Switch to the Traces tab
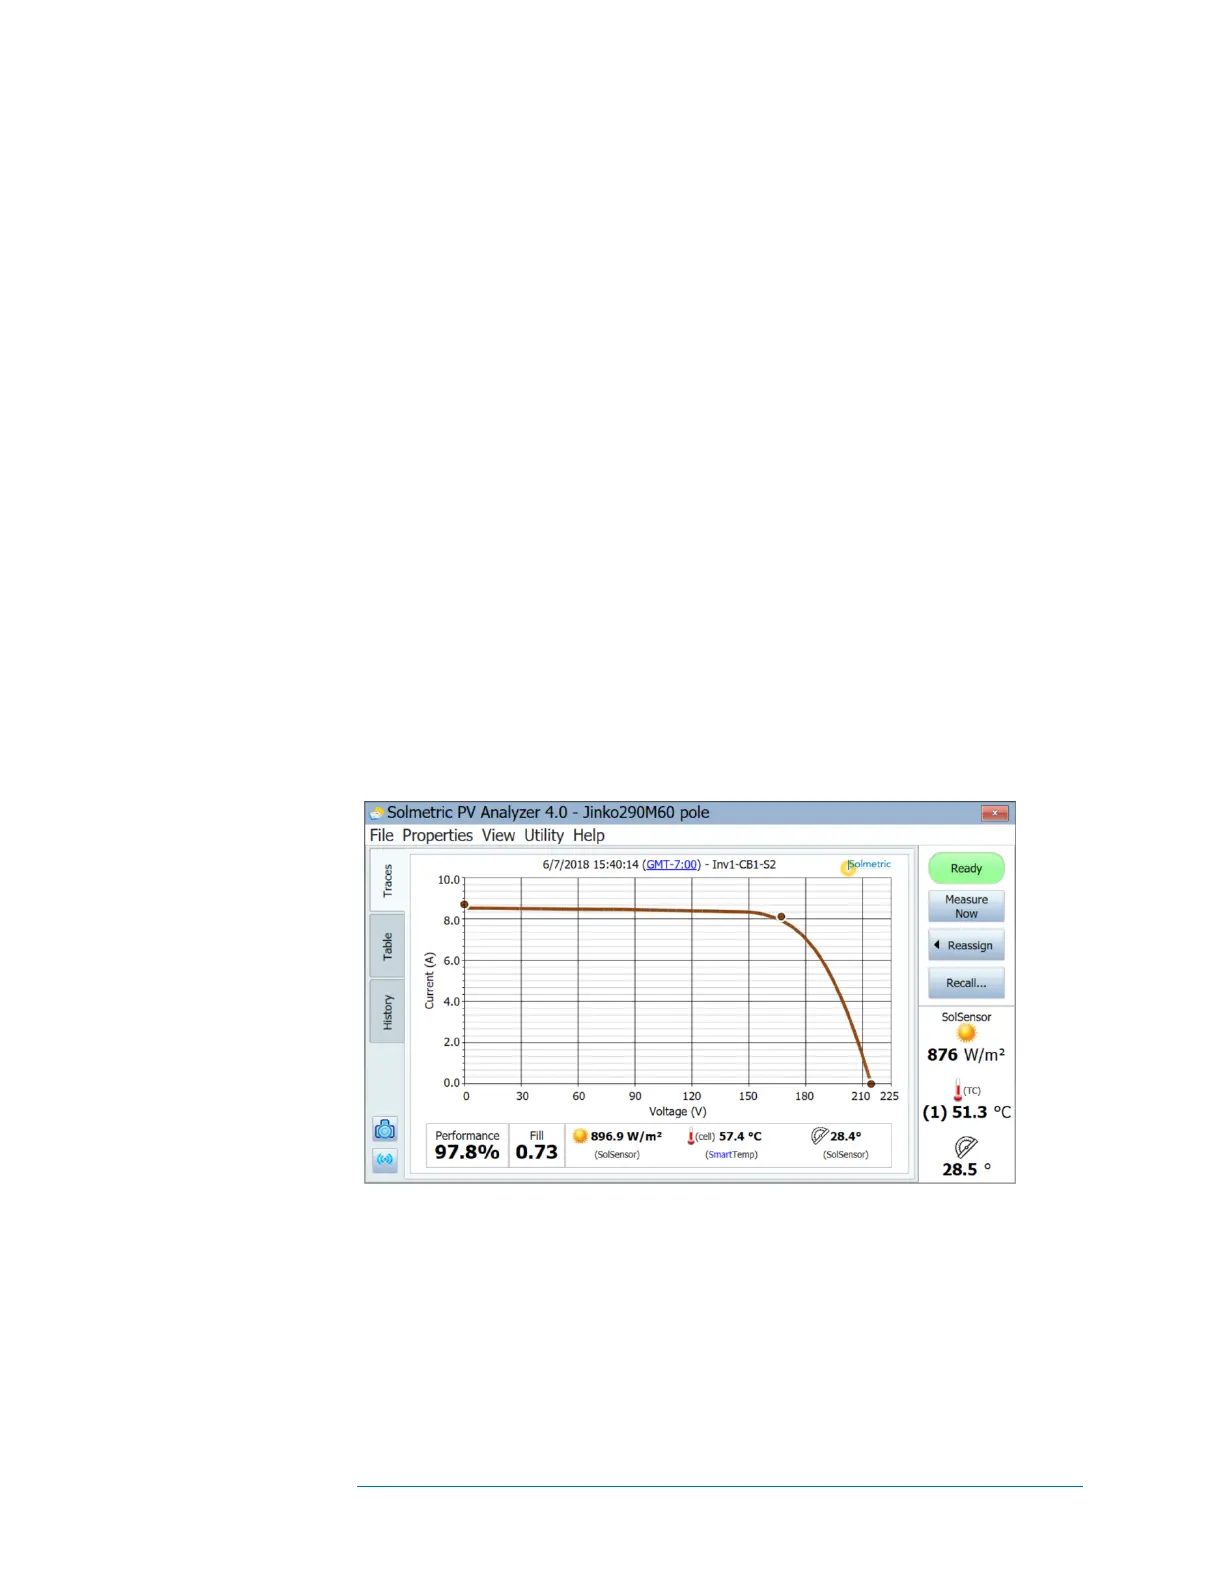The height and width of the screenshot is (1584, 1224). (387, 881)
